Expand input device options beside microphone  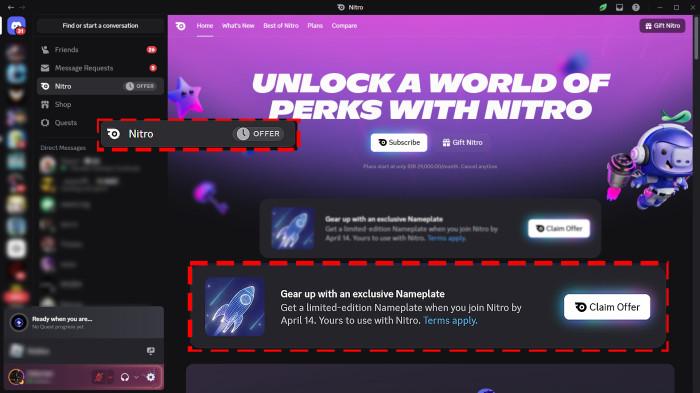coord(110,377)
